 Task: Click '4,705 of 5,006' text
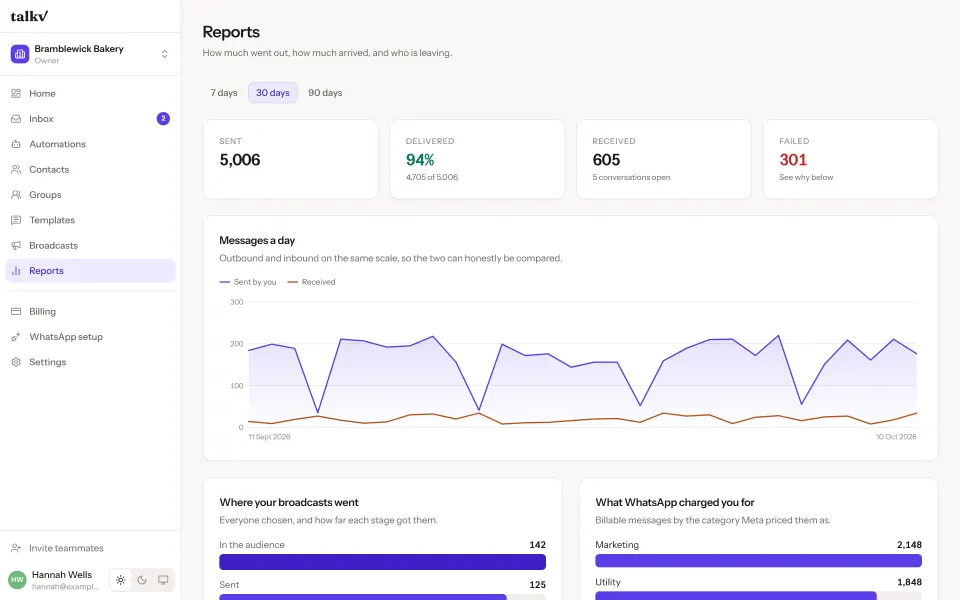tap(432, 178)
